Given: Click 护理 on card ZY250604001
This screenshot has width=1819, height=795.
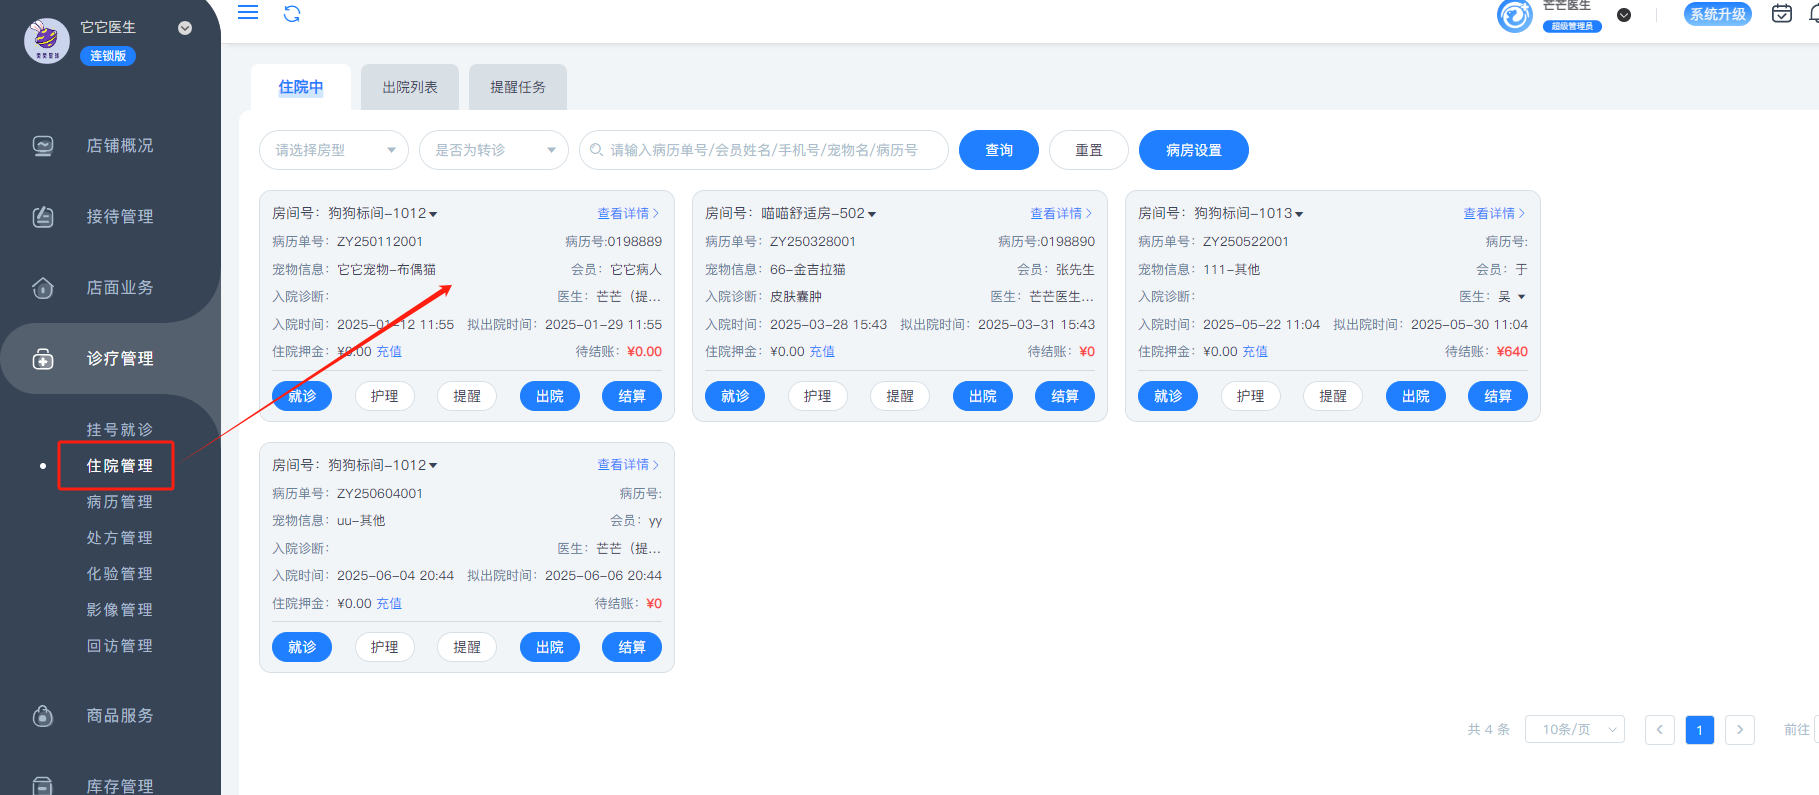Looking at the screenshot, I should click(x=385, y=647).
